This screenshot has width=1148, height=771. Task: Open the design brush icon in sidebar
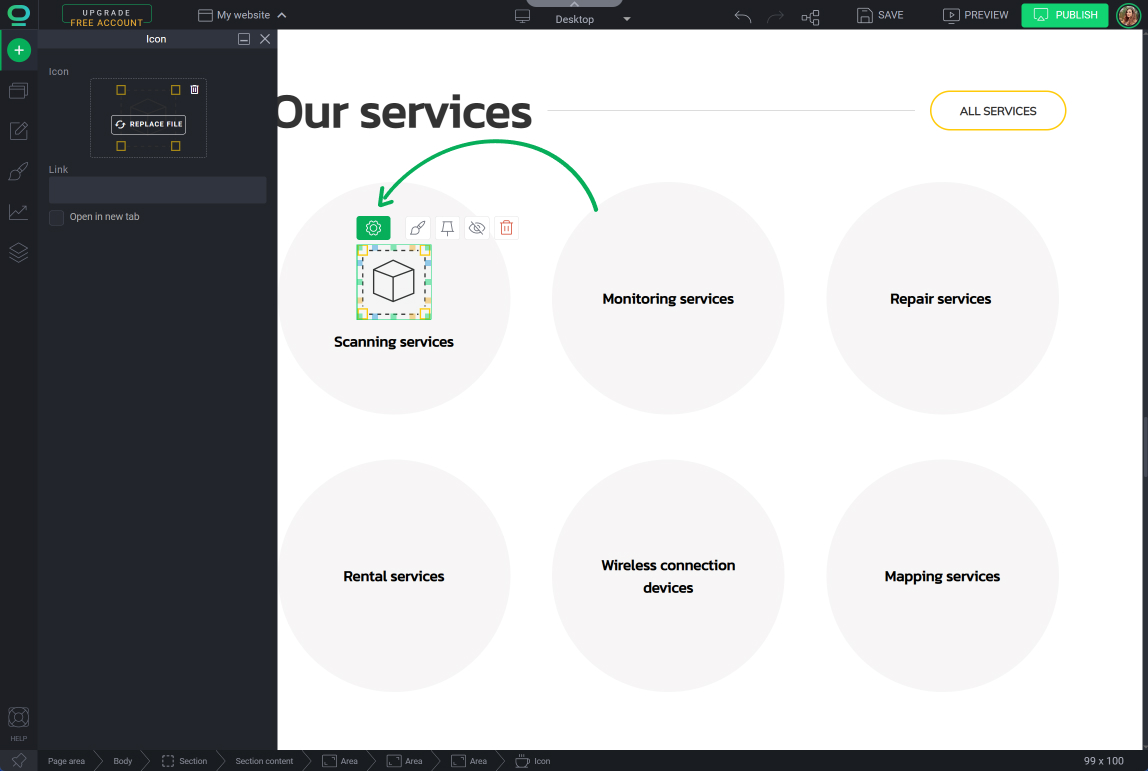(19, 171)
